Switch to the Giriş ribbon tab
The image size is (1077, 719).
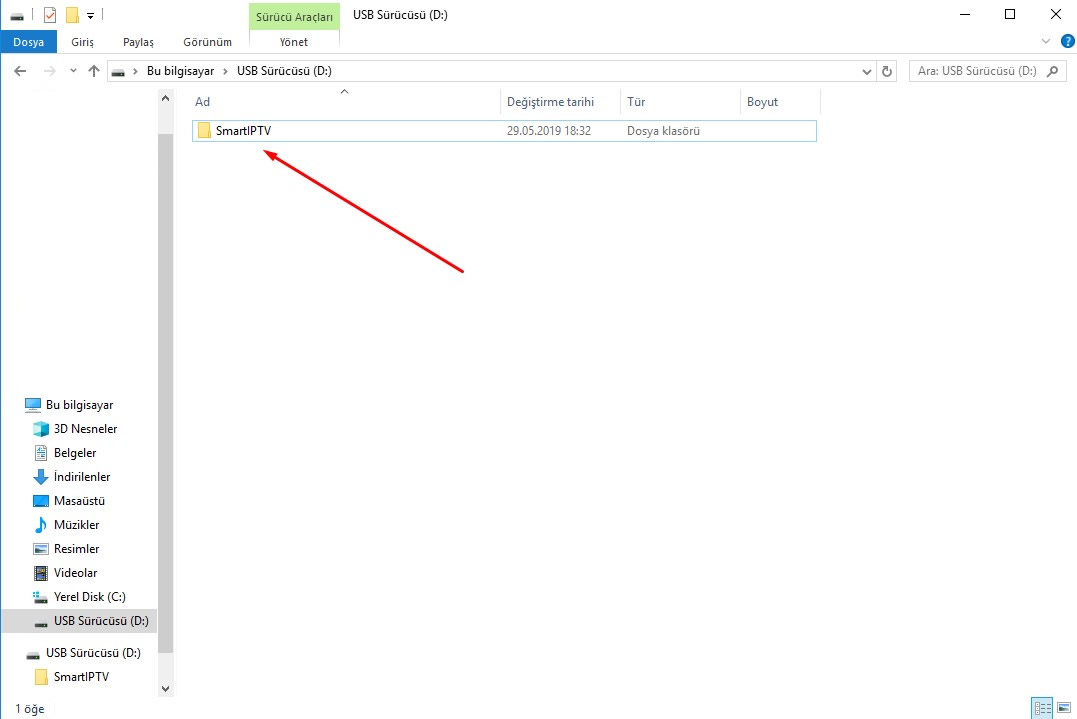click(x=82, y=42)
